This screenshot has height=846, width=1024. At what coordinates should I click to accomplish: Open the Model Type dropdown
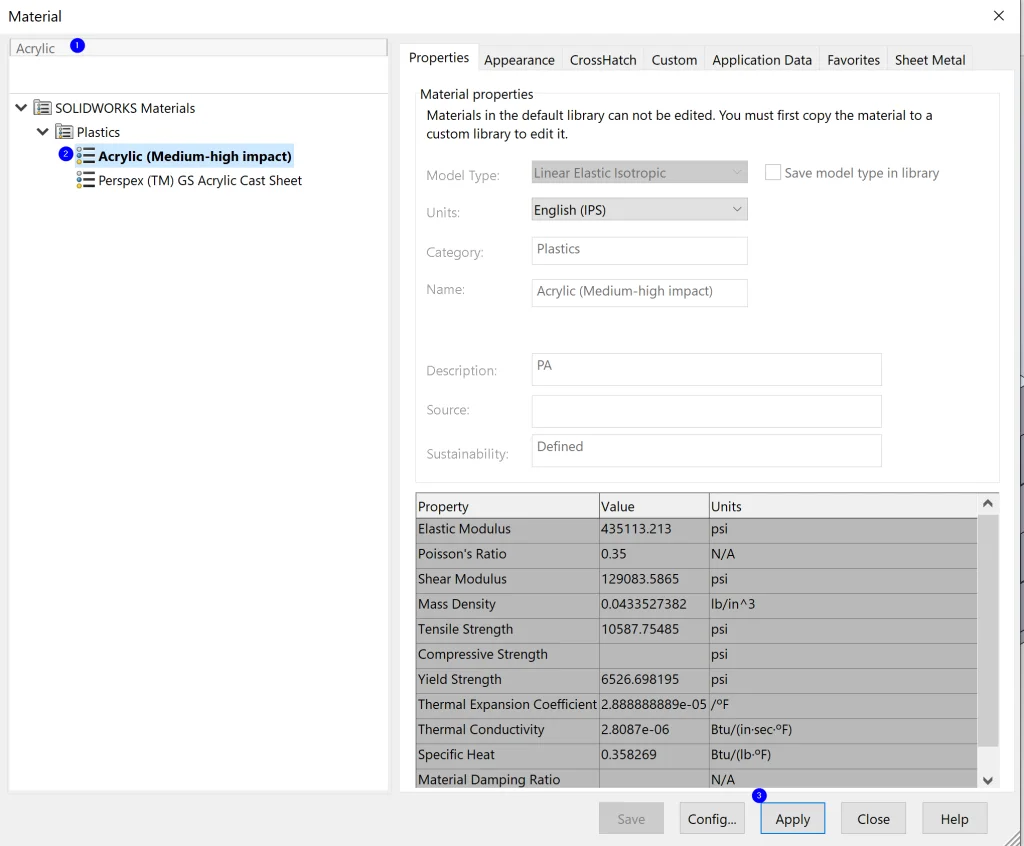pos(639,173)
